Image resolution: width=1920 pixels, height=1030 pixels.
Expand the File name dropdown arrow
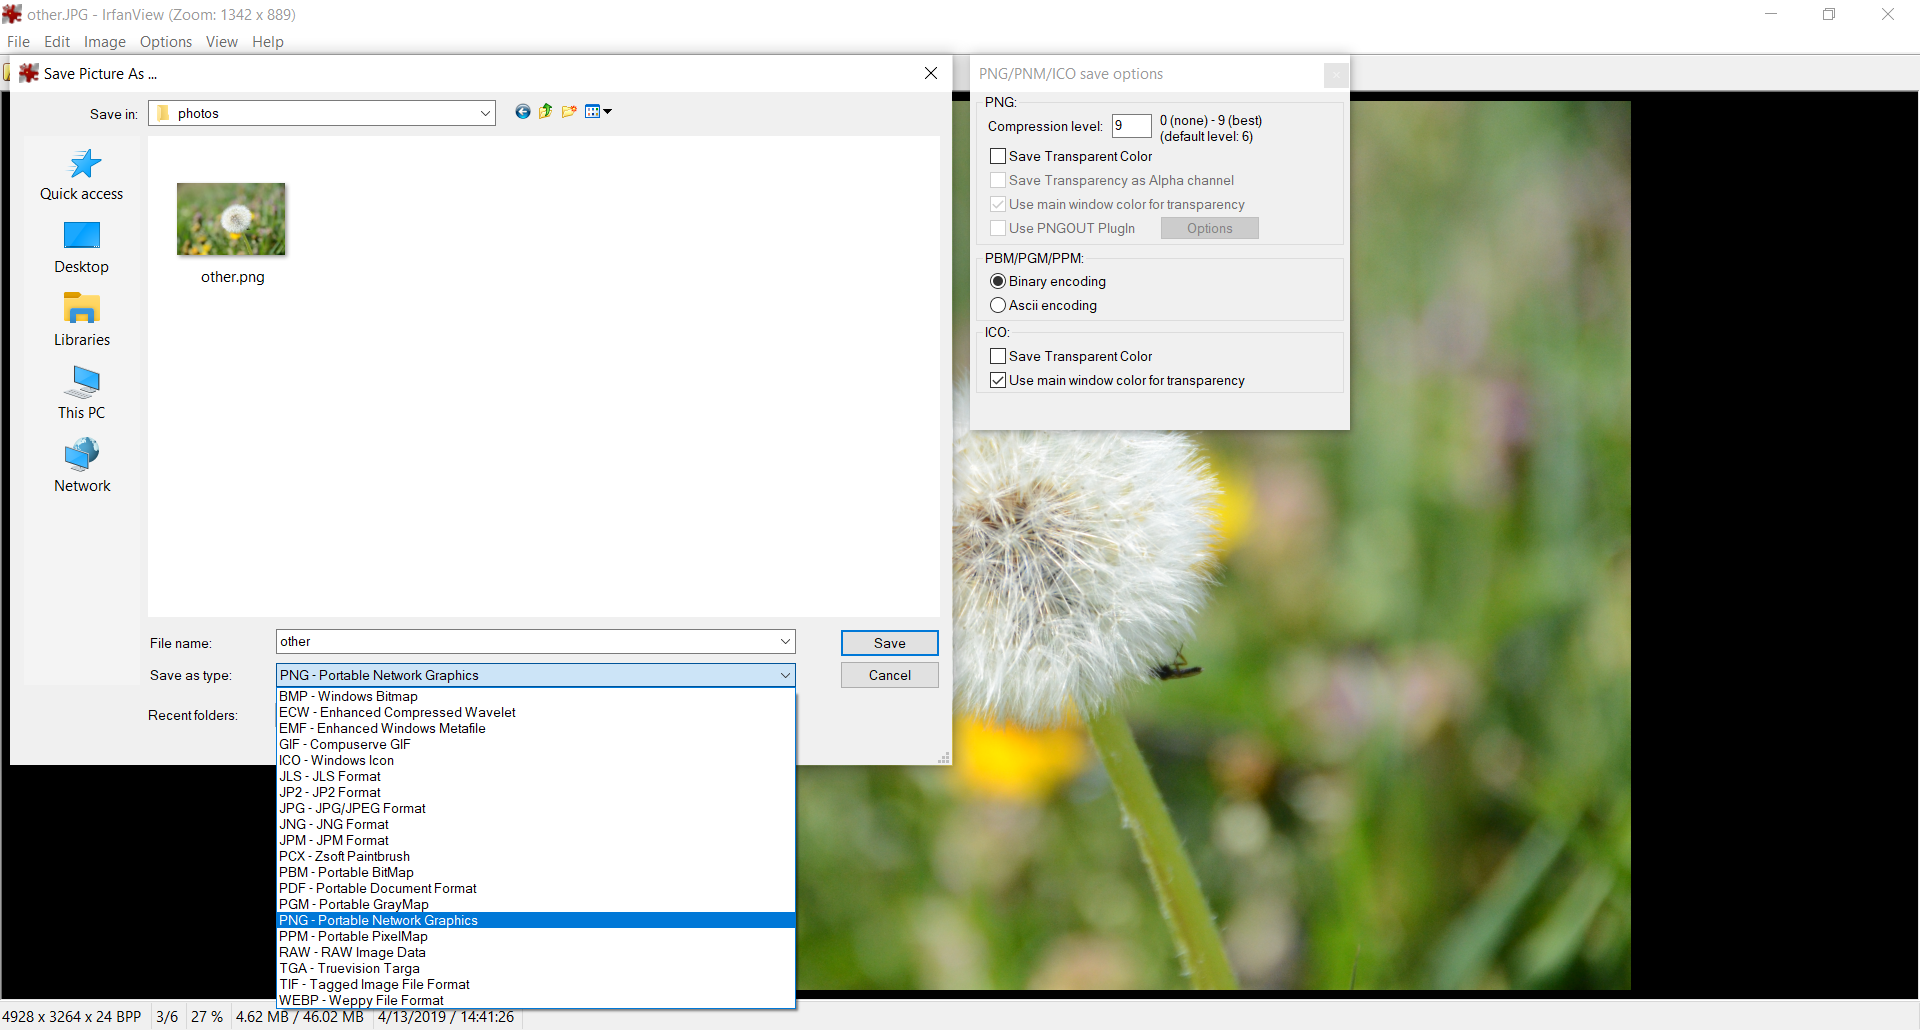[x=785, y=642]
